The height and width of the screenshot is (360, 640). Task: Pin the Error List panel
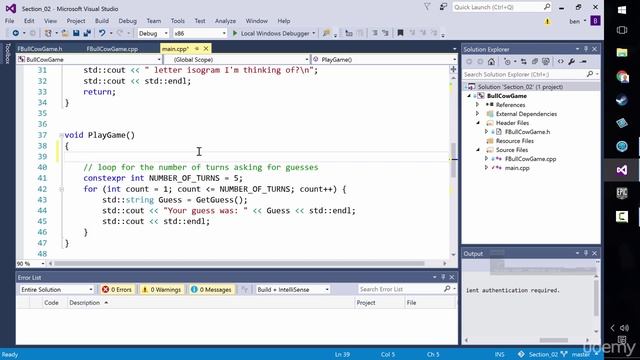pos(443,277)
